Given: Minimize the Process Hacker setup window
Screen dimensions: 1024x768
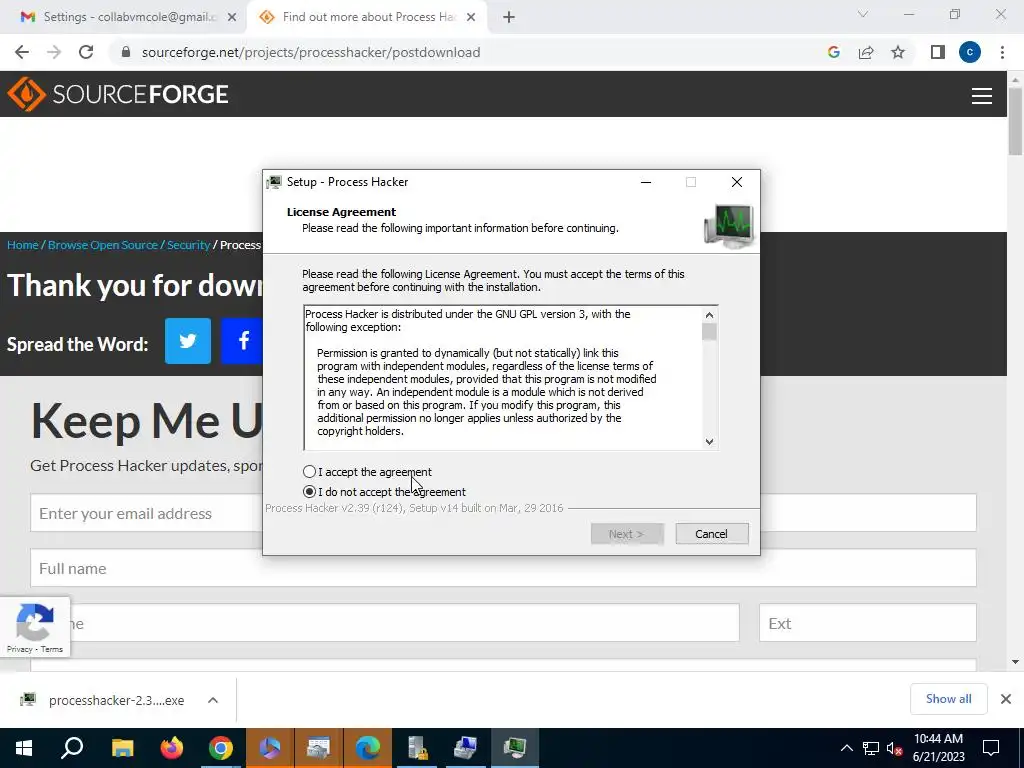Looking at the screenshot, I should (646, 182).
